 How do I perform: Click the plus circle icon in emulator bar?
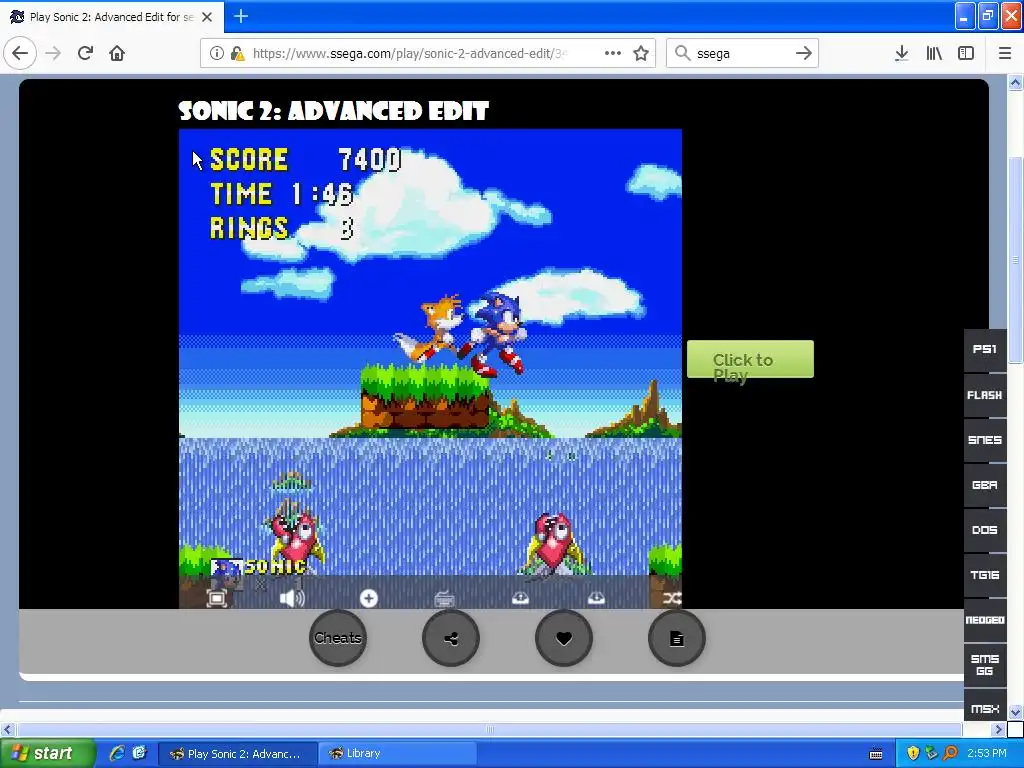[369, 598]
